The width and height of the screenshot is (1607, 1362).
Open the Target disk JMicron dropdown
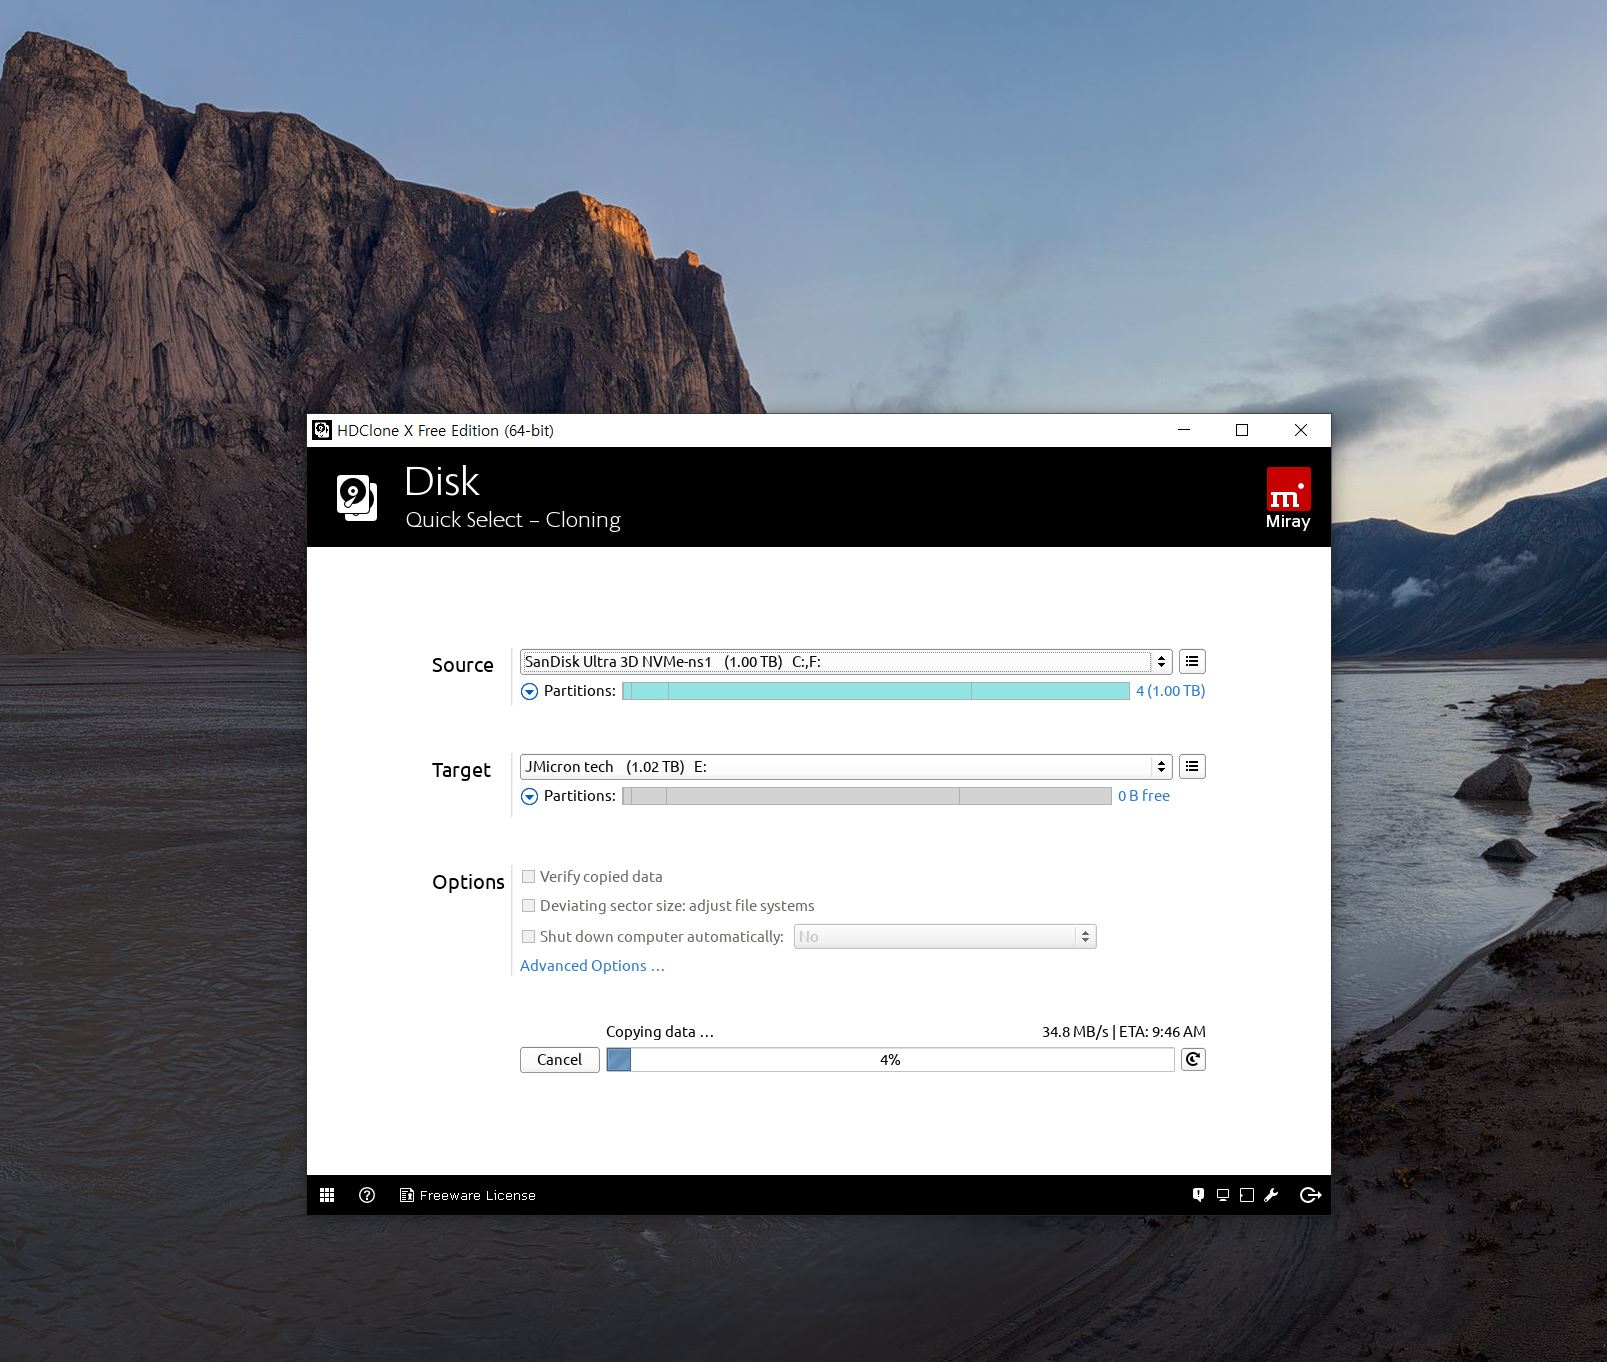tap(845, 767)
